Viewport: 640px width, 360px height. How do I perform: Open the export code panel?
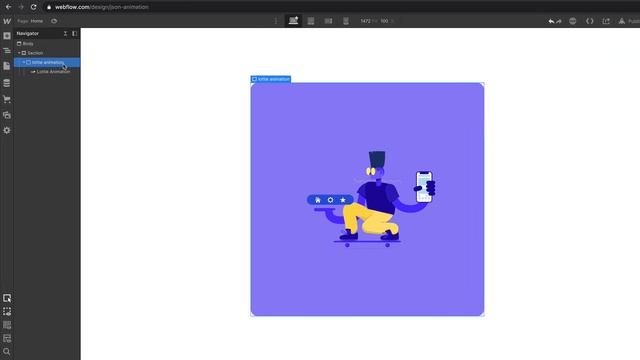(589, 21)
